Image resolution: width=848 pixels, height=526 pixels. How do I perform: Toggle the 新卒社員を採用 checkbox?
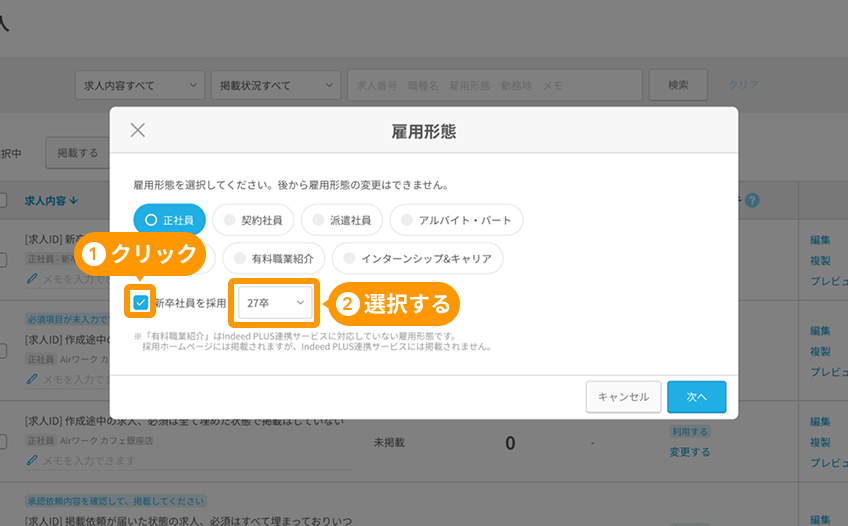[141, 302]
